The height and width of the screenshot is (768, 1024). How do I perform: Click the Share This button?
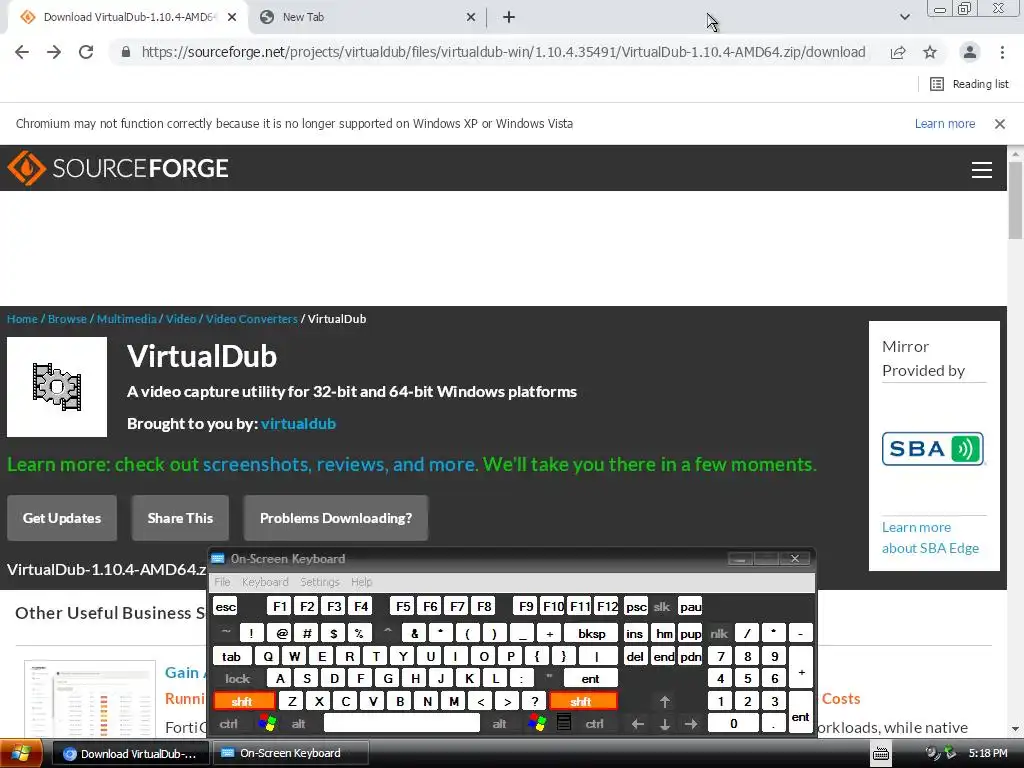180,518
